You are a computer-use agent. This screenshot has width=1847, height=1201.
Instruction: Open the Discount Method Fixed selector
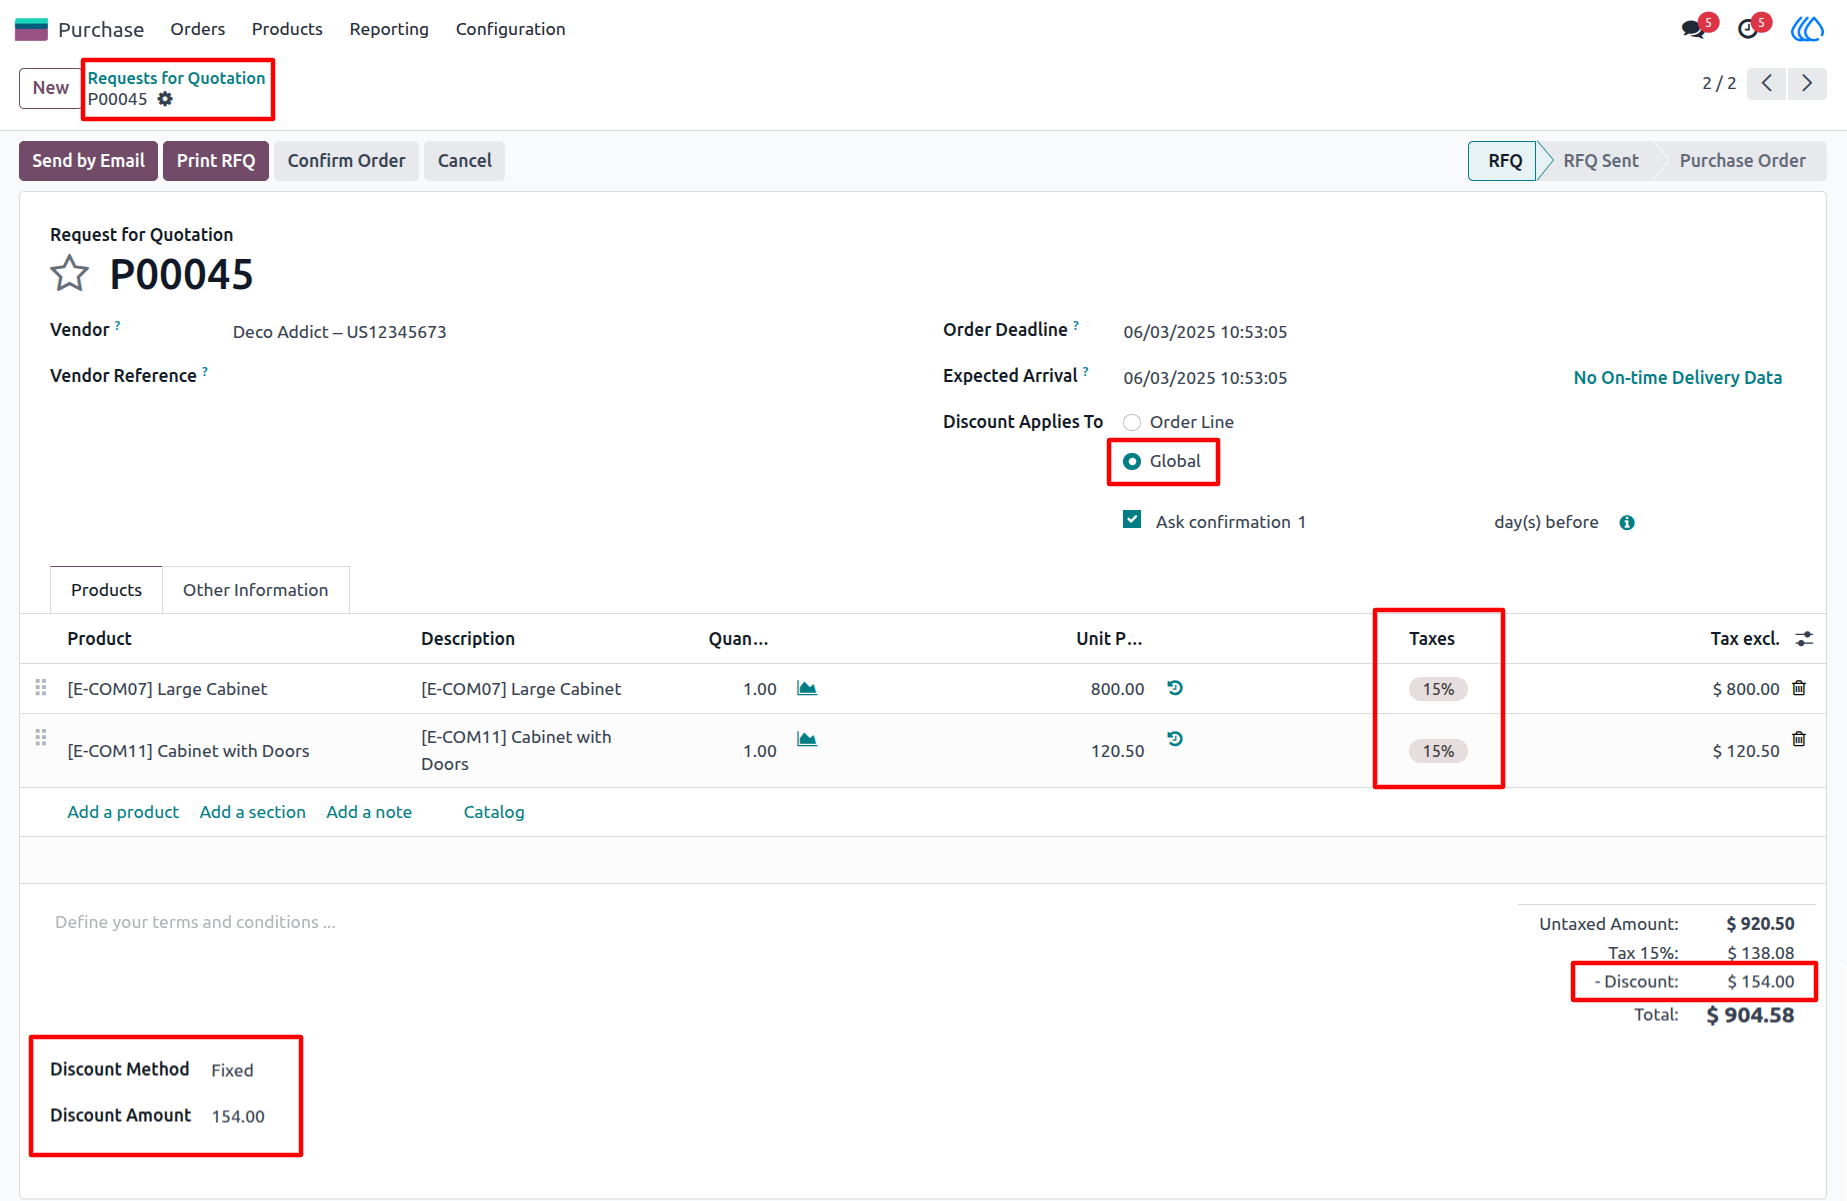point(232,1070)
